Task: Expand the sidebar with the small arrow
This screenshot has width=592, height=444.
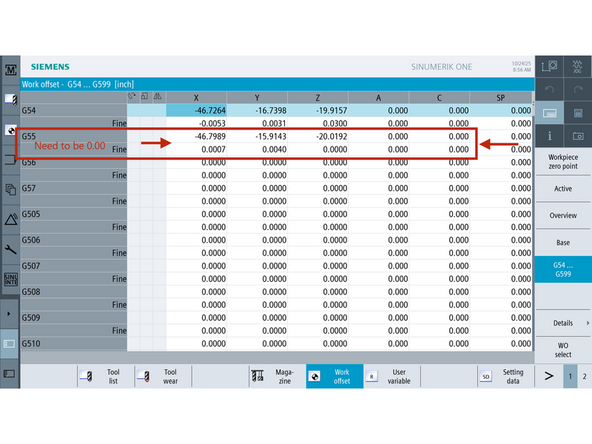Action: [9, 314]
